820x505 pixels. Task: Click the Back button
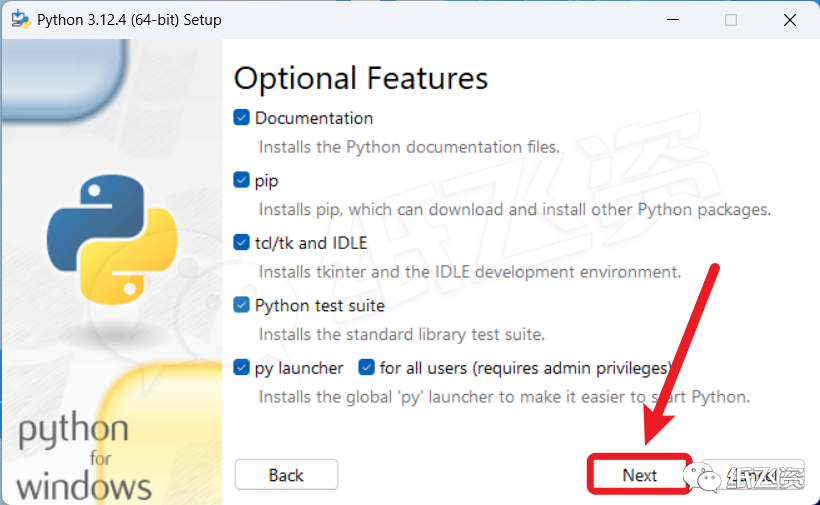click(286, 475)
